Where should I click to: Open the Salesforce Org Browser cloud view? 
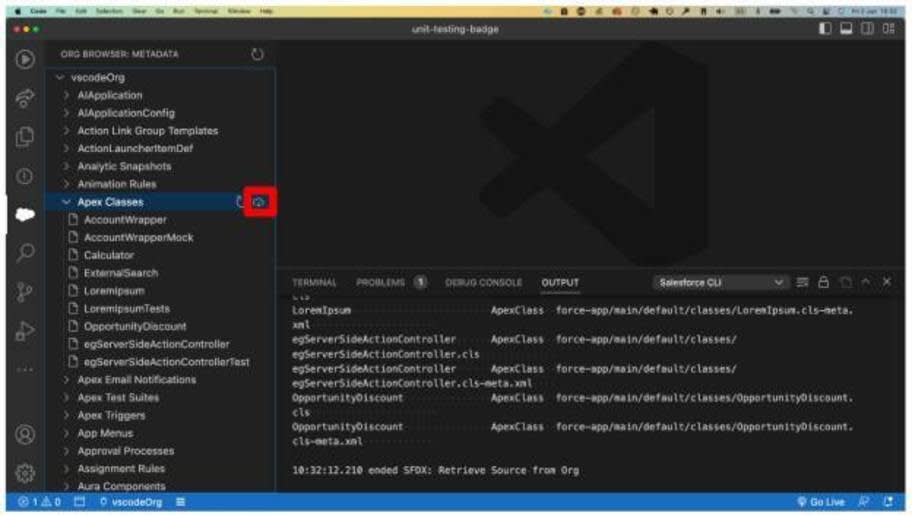(x=25, y=215)
